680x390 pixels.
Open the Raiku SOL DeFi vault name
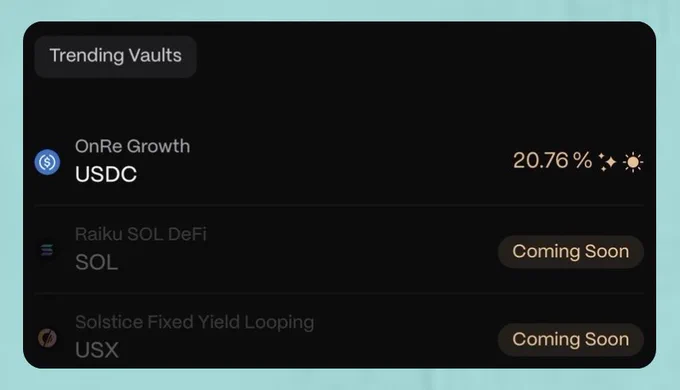coord(141,234)
